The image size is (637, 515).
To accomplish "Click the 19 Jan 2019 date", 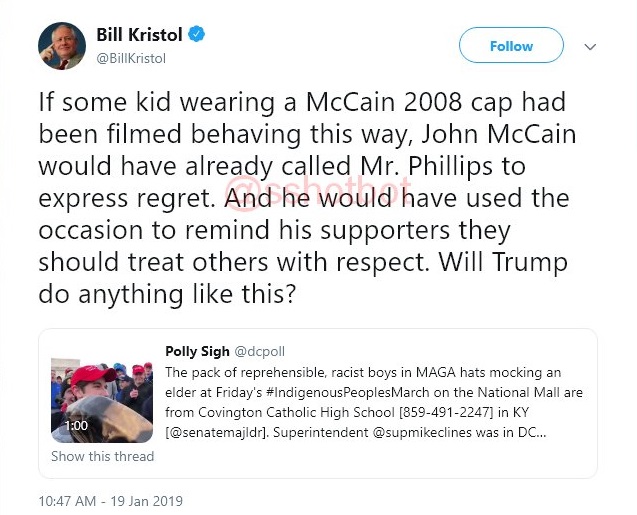I will pos(147,501).
